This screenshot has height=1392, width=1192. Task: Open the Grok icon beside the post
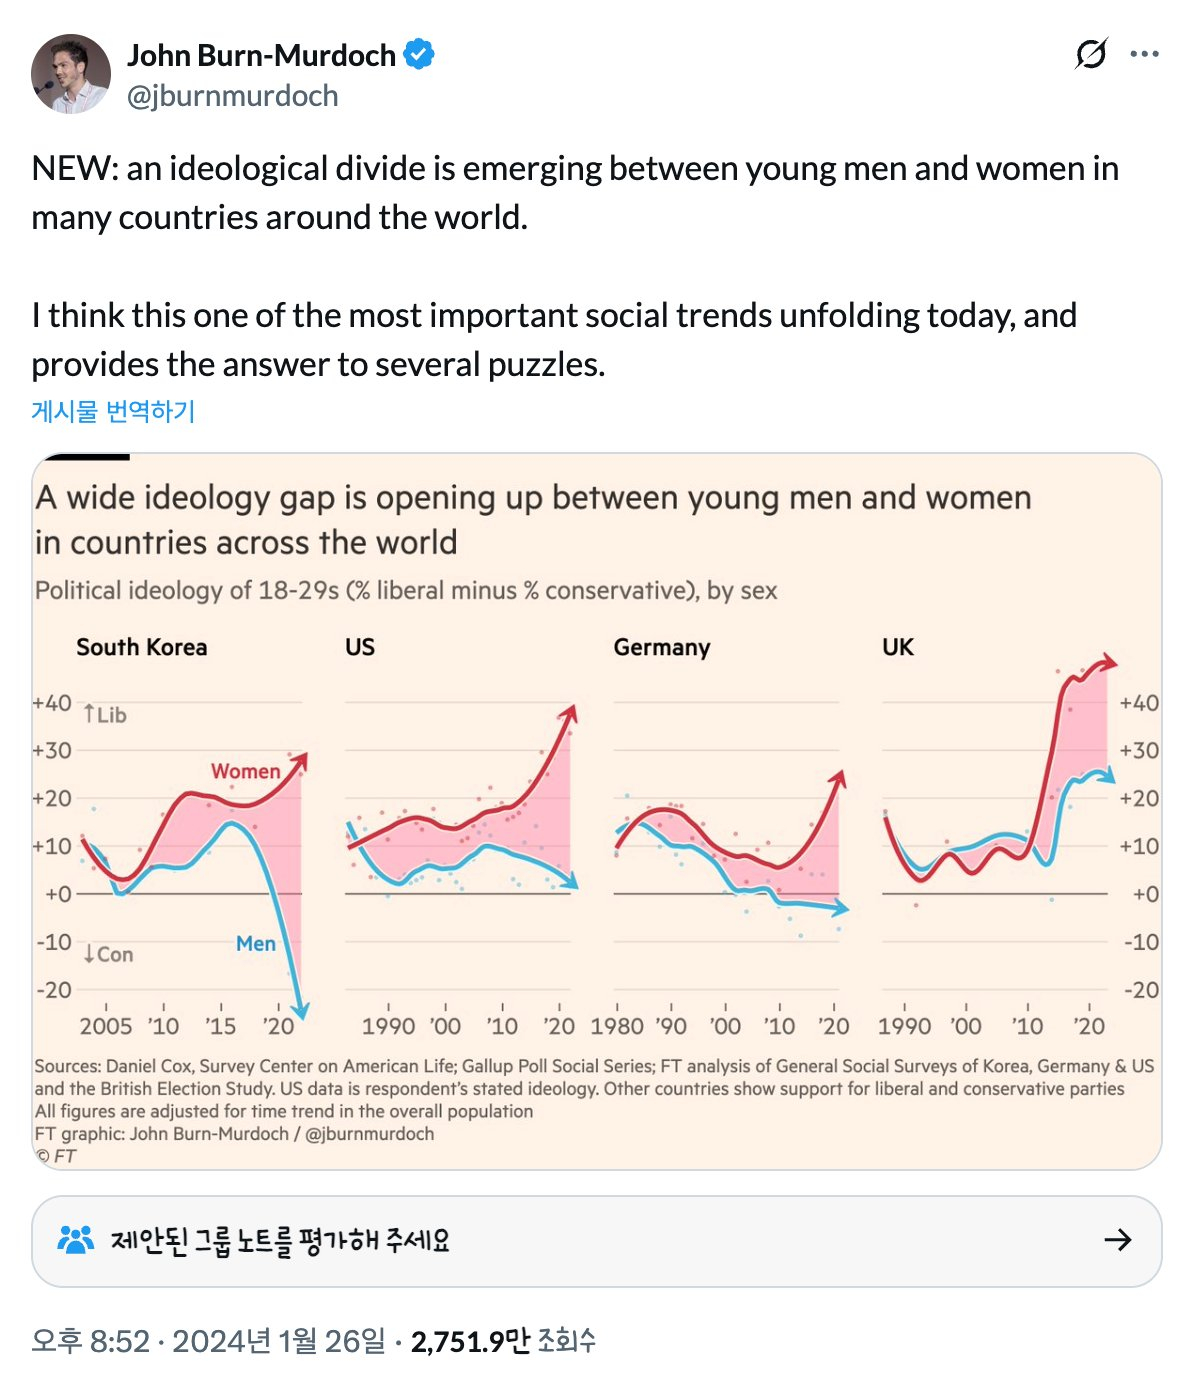tap(1090, 54)
